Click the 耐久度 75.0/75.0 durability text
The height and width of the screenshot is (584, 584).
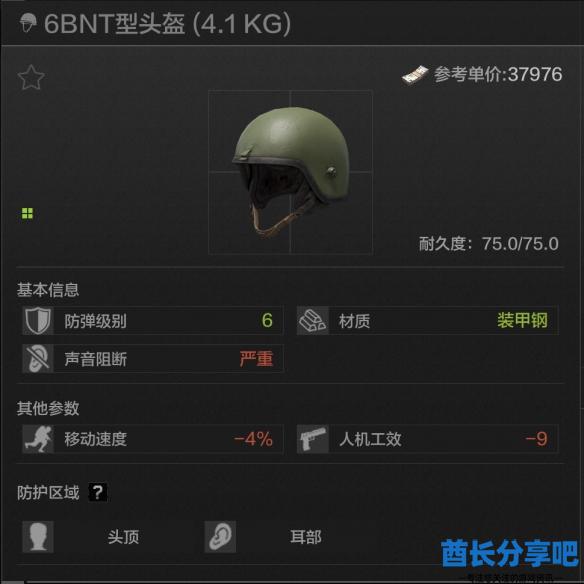tap(489, 244)
